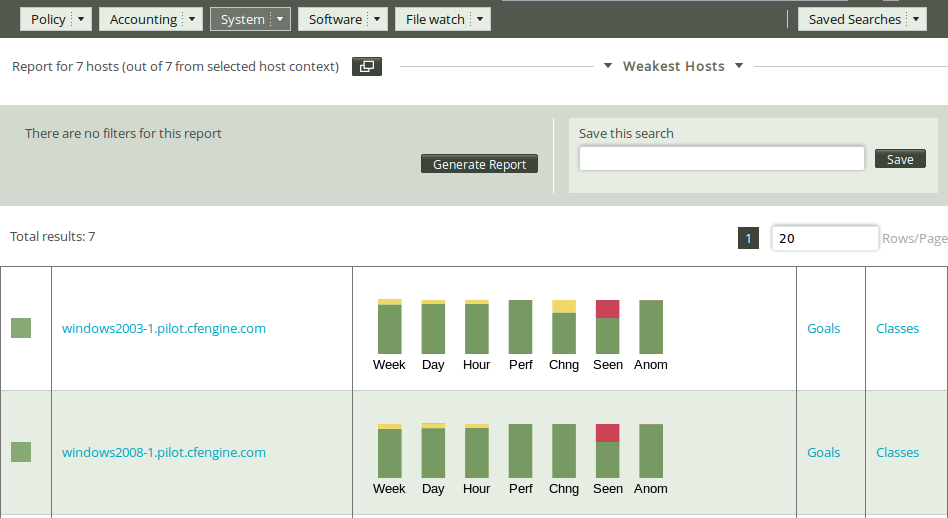Expand the System dropdown arrow
The height and width of the screenshot is (518, 948).
click(280, 19)
